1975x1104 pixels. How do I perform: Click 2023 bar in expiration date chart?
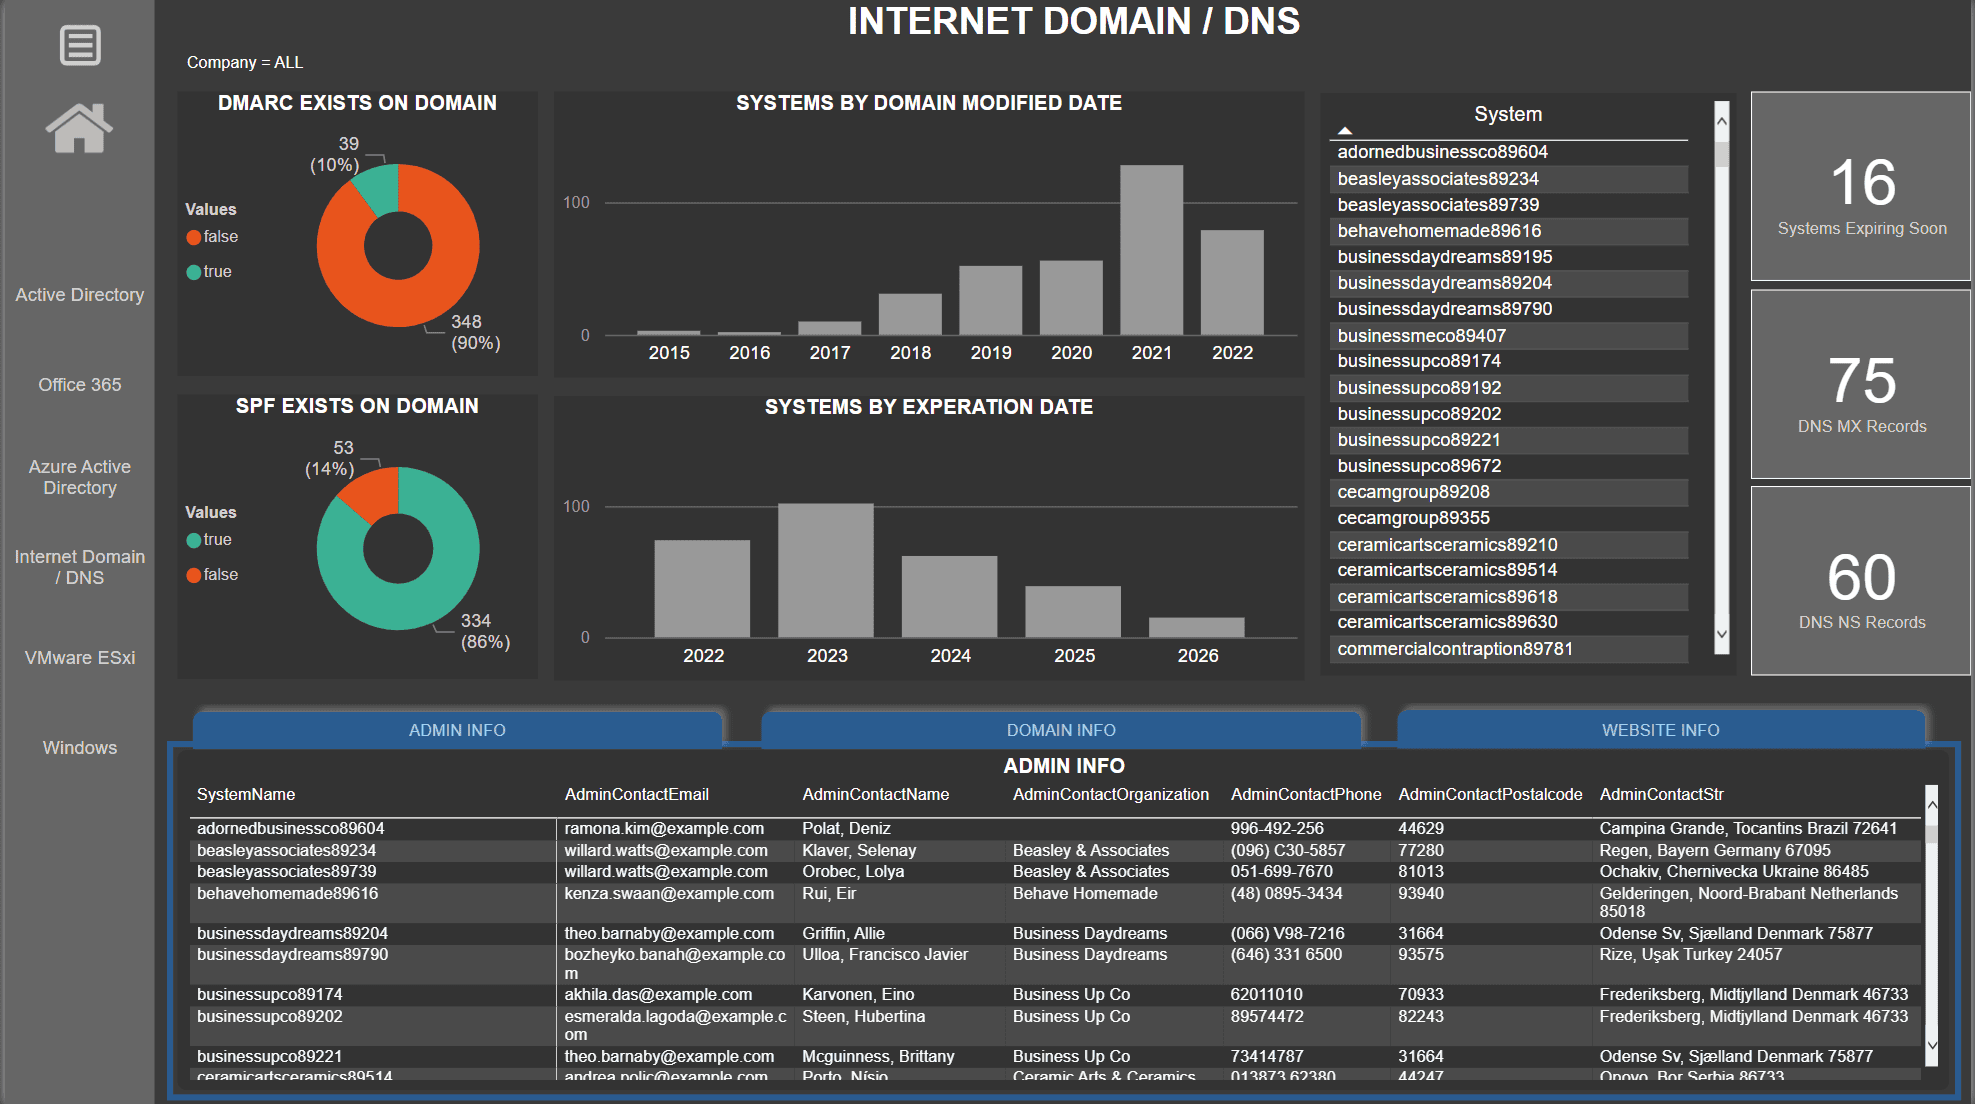pos(826,570)
